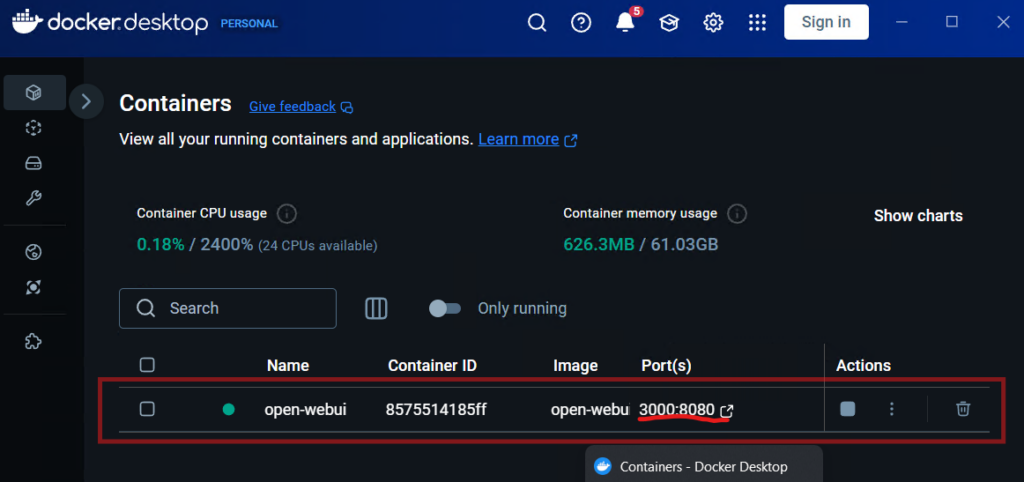
Task: Toggle the Only running switch
Action: 445,308
